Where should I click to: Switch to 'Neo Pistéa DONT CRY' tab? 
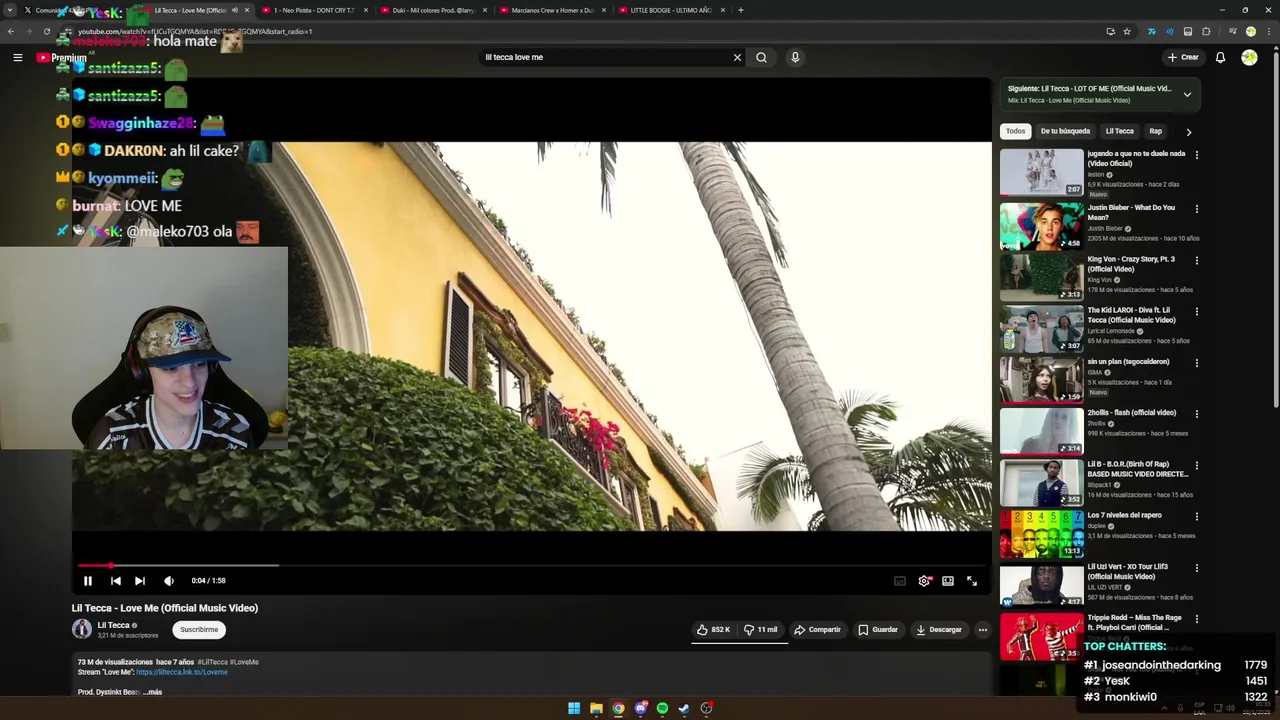pos(314,10)
